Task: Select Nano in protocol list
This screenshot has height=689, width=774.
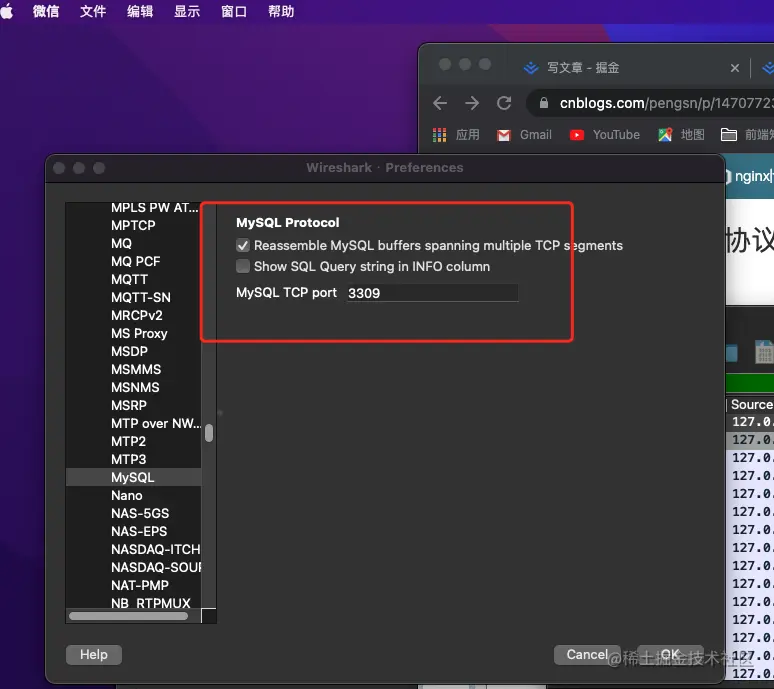Action: click(x=133, y=496)
